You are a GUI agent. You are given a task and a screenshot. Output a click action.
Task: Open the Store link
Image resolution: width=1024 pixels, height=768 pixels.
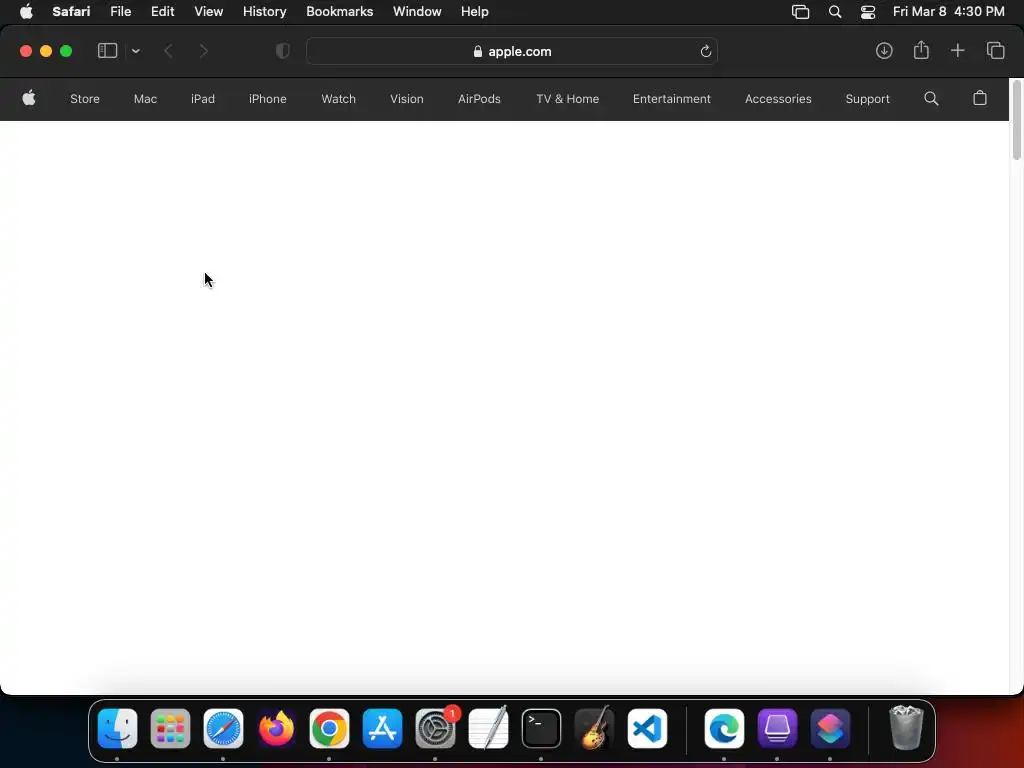tap(85, 99)
